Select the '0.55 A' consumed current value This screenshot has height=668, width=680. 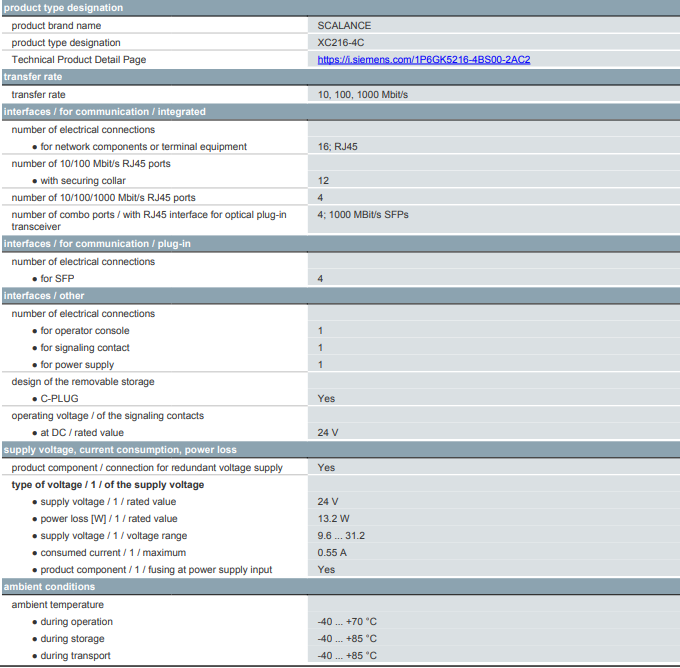332,553
